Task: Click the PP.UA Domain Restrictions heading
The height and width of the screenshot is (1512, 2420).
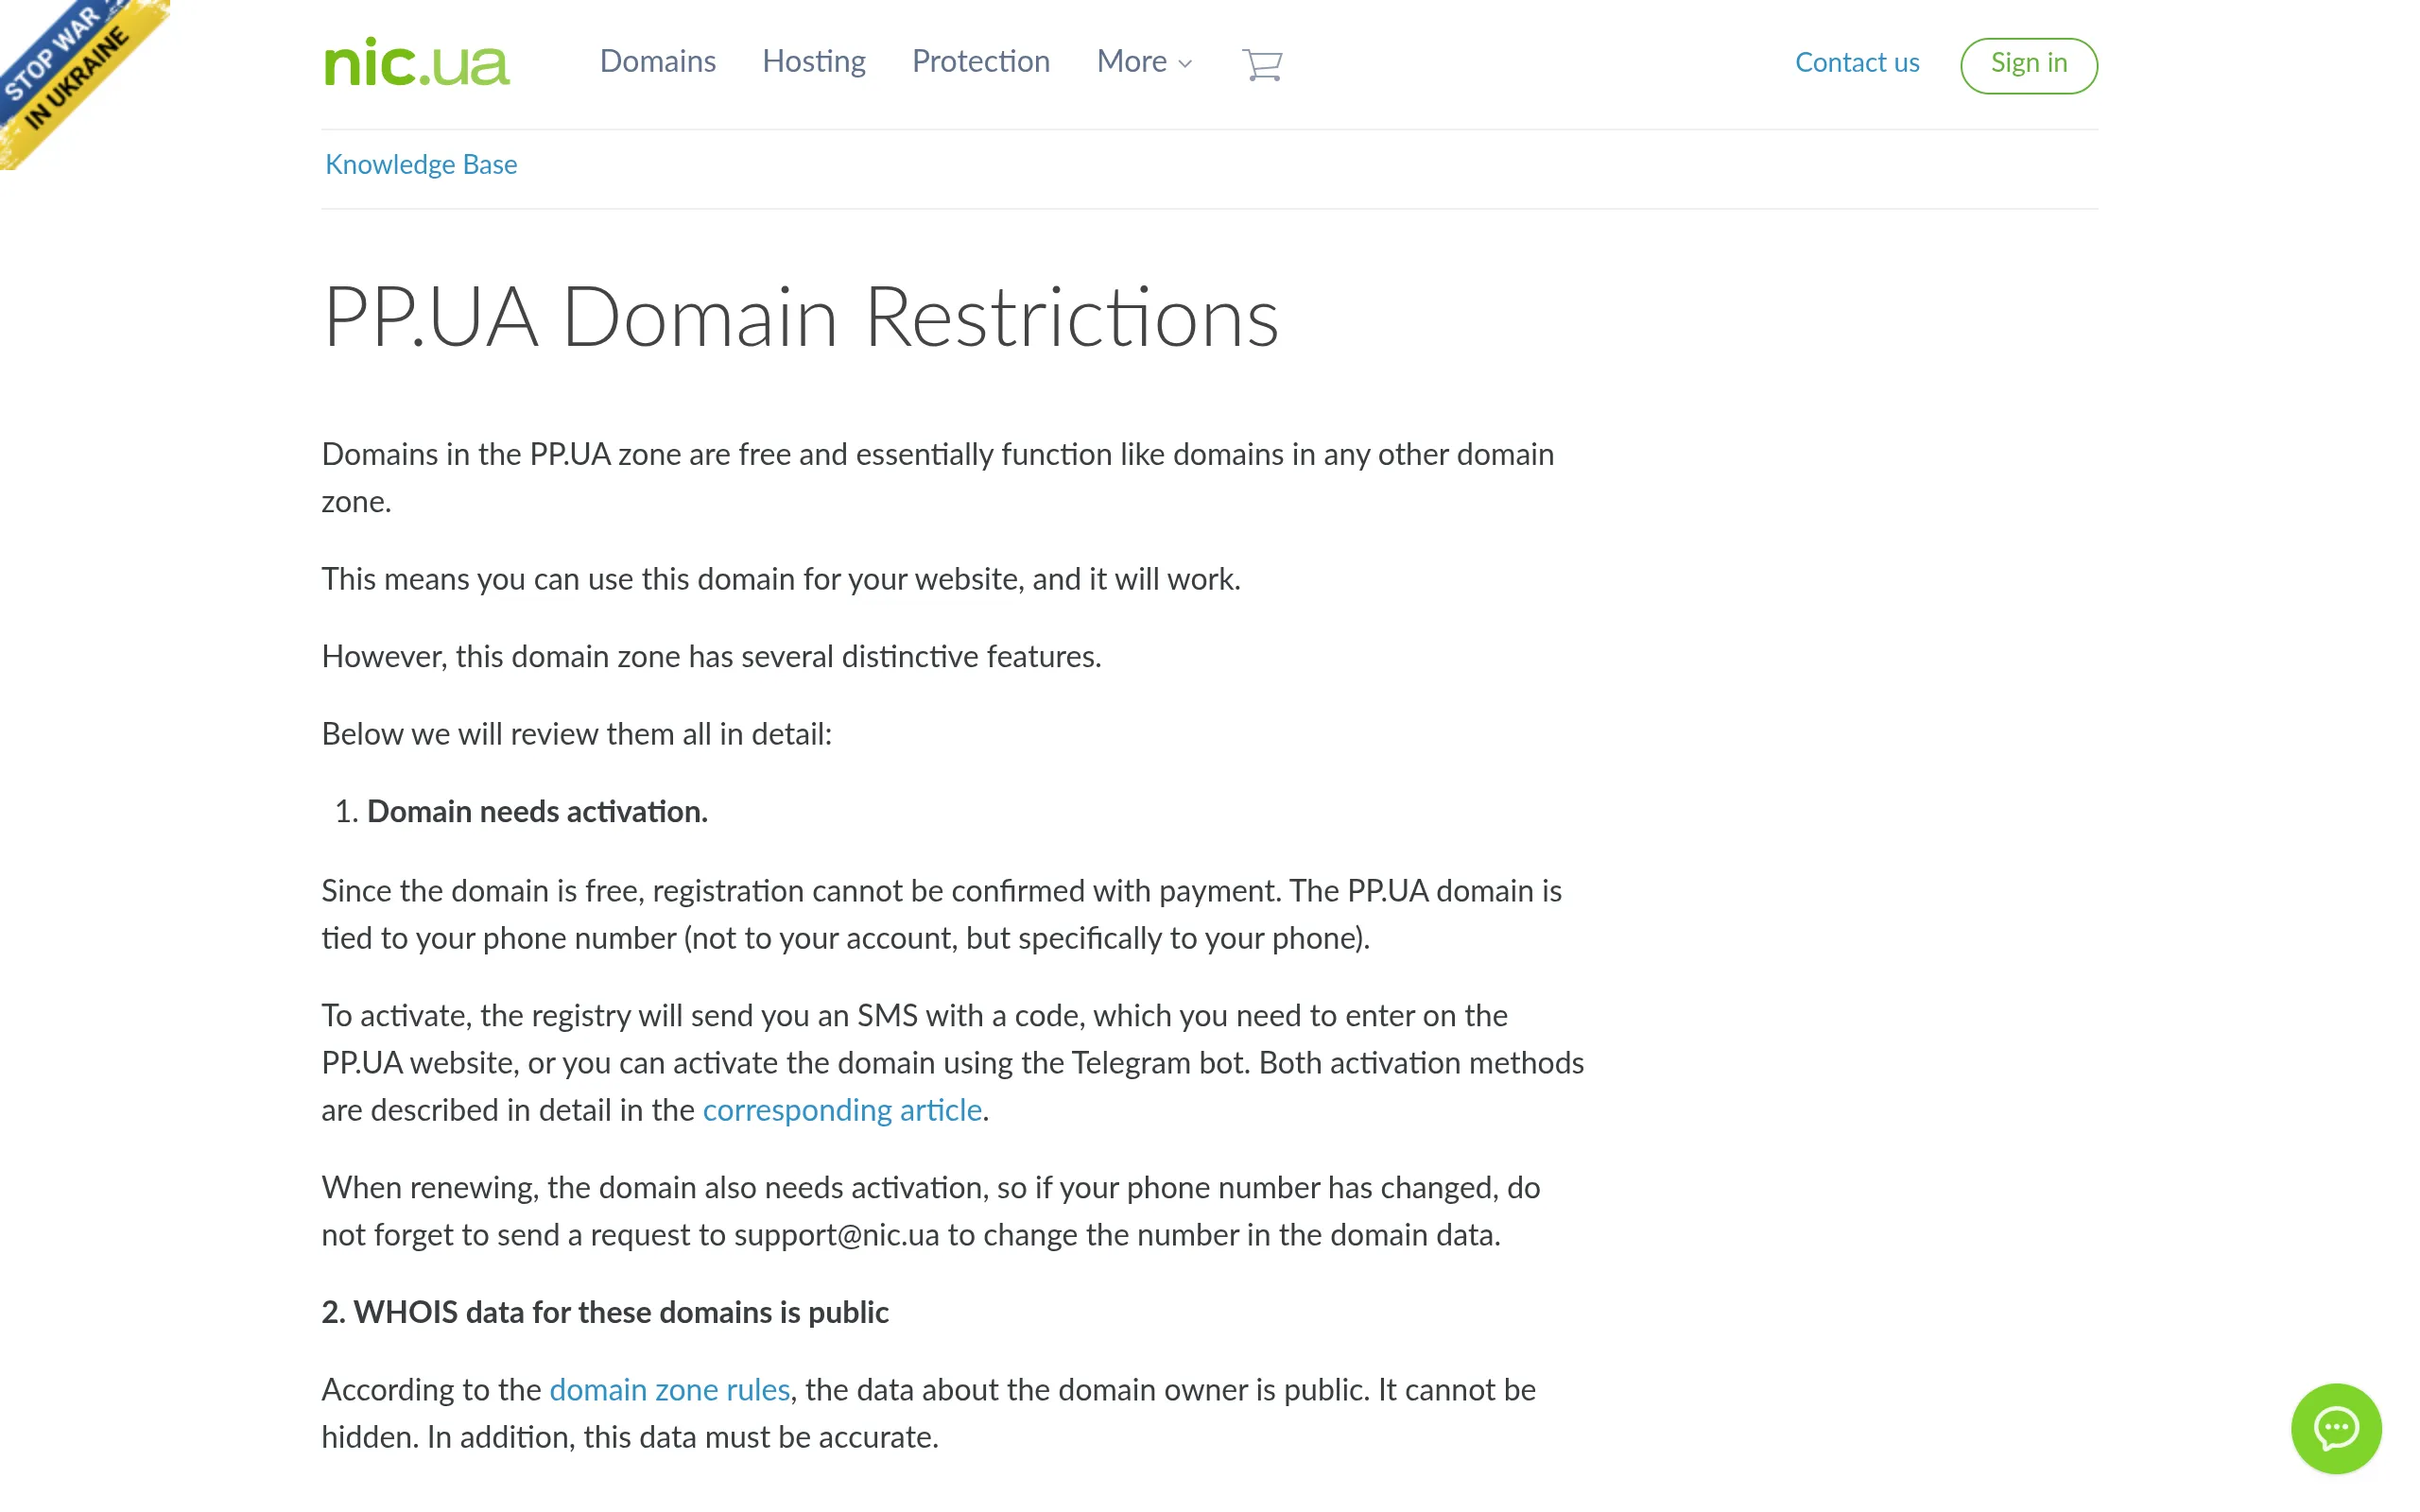Action: (x=800, y=318)
